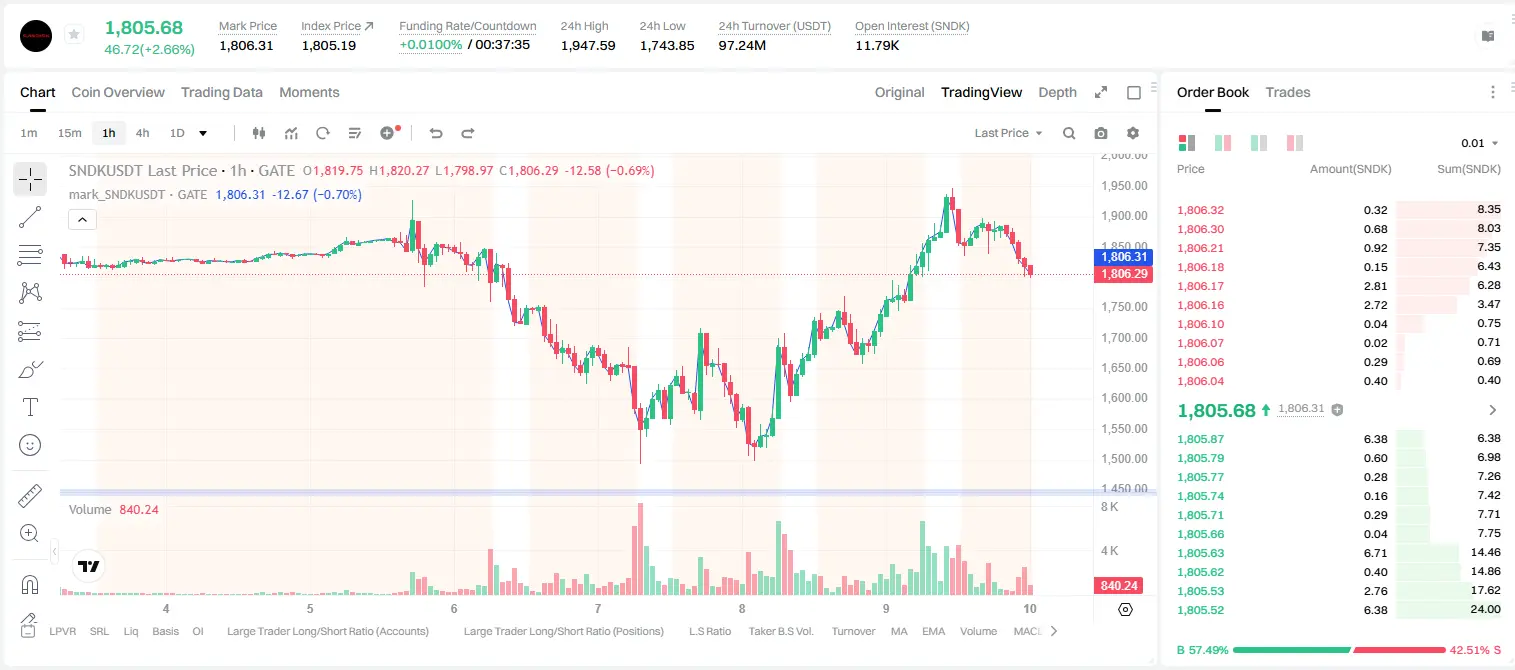Expand the 0.01 price precision dropdown
This screenshot has height=670, width=1515.
click(x=1480, y=143)
